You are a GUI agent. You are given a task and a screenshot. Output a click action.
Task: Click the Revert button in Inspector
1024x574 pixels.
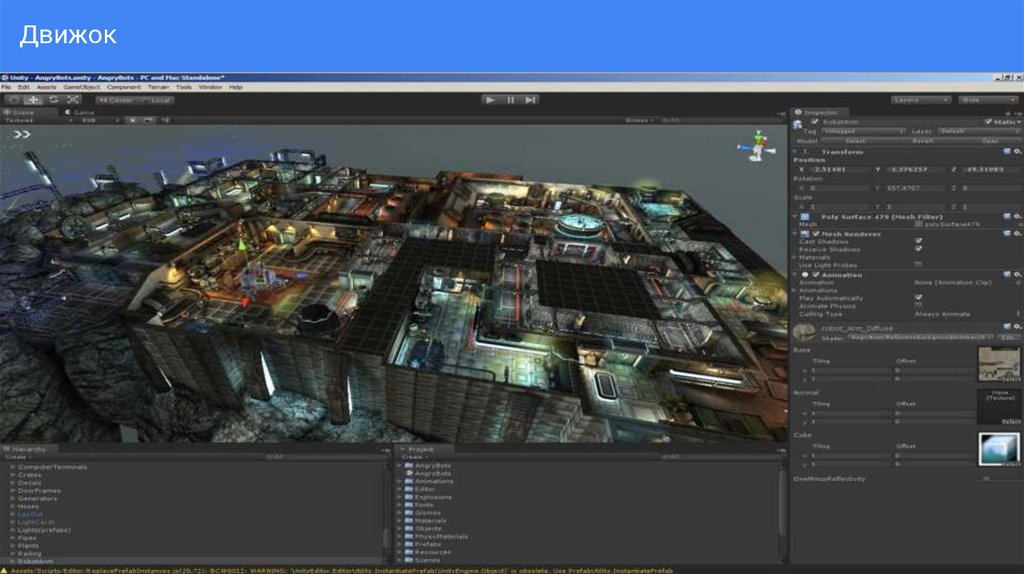tap(922, 141)
